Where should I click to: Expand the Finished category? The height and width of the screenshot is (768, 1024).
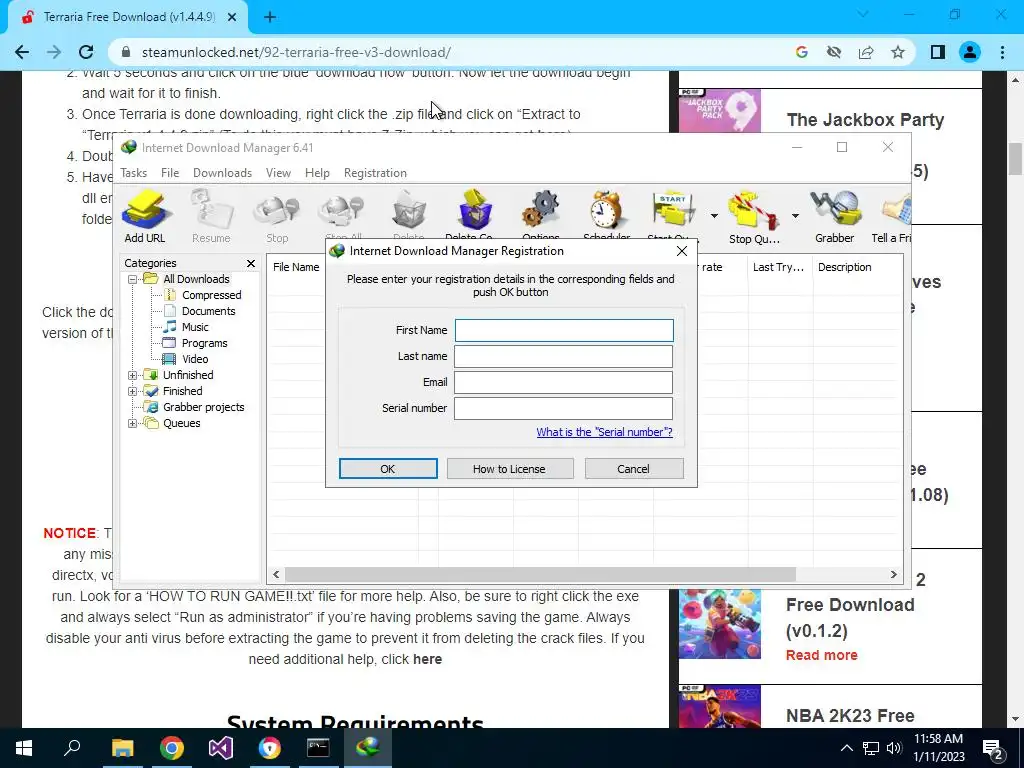coord(133,391)
